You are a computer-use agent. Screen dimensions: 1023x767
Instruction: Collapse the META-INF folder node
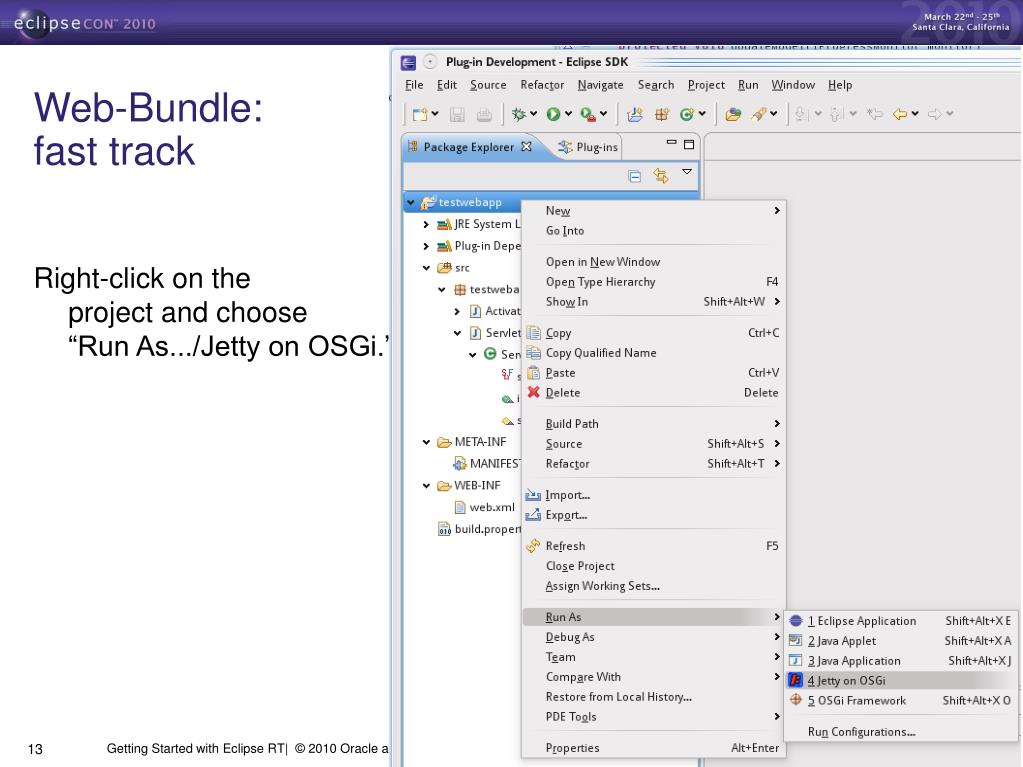point(426,442)
